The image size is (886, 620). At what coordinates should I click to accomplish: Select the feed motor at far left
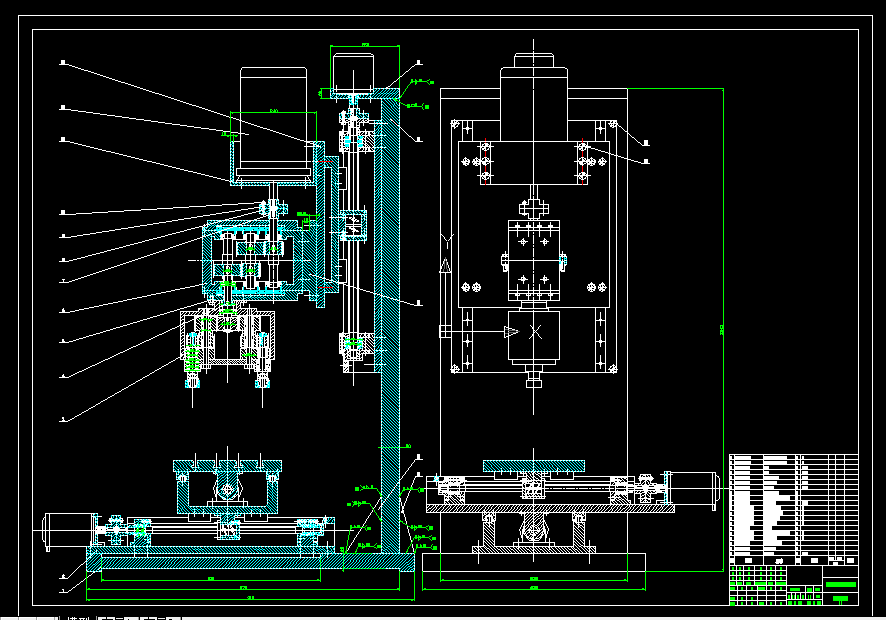pyautogui.click(x=70, y=530)
